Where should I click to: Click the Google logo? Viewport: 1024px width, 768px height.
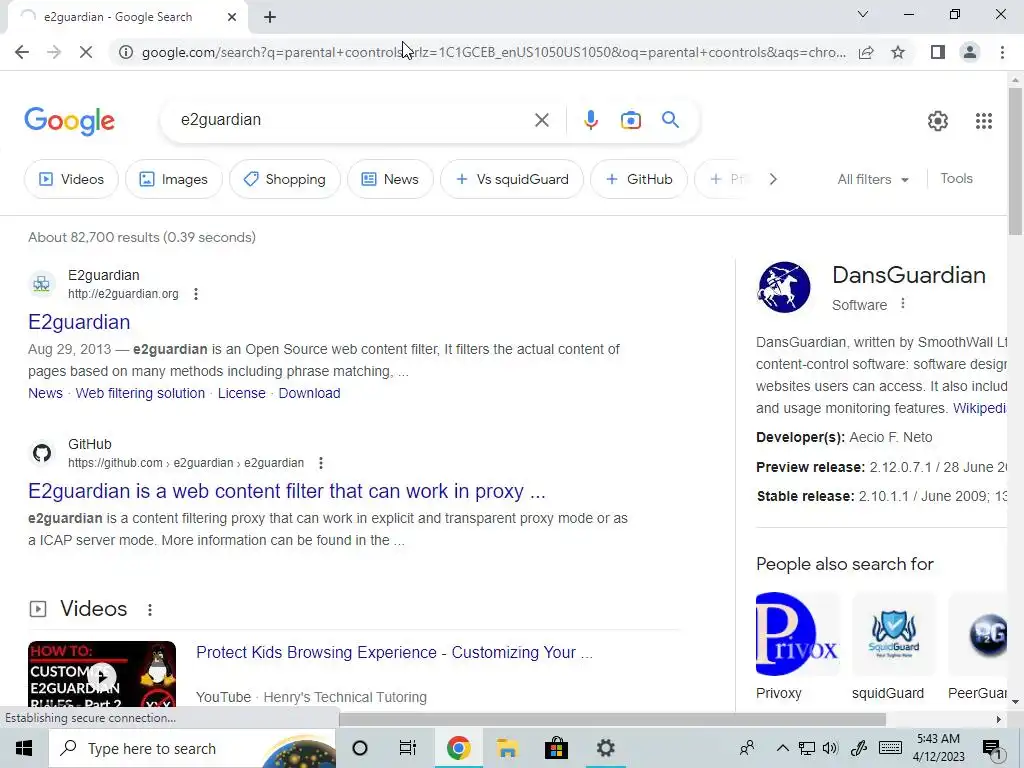[69, 121]
